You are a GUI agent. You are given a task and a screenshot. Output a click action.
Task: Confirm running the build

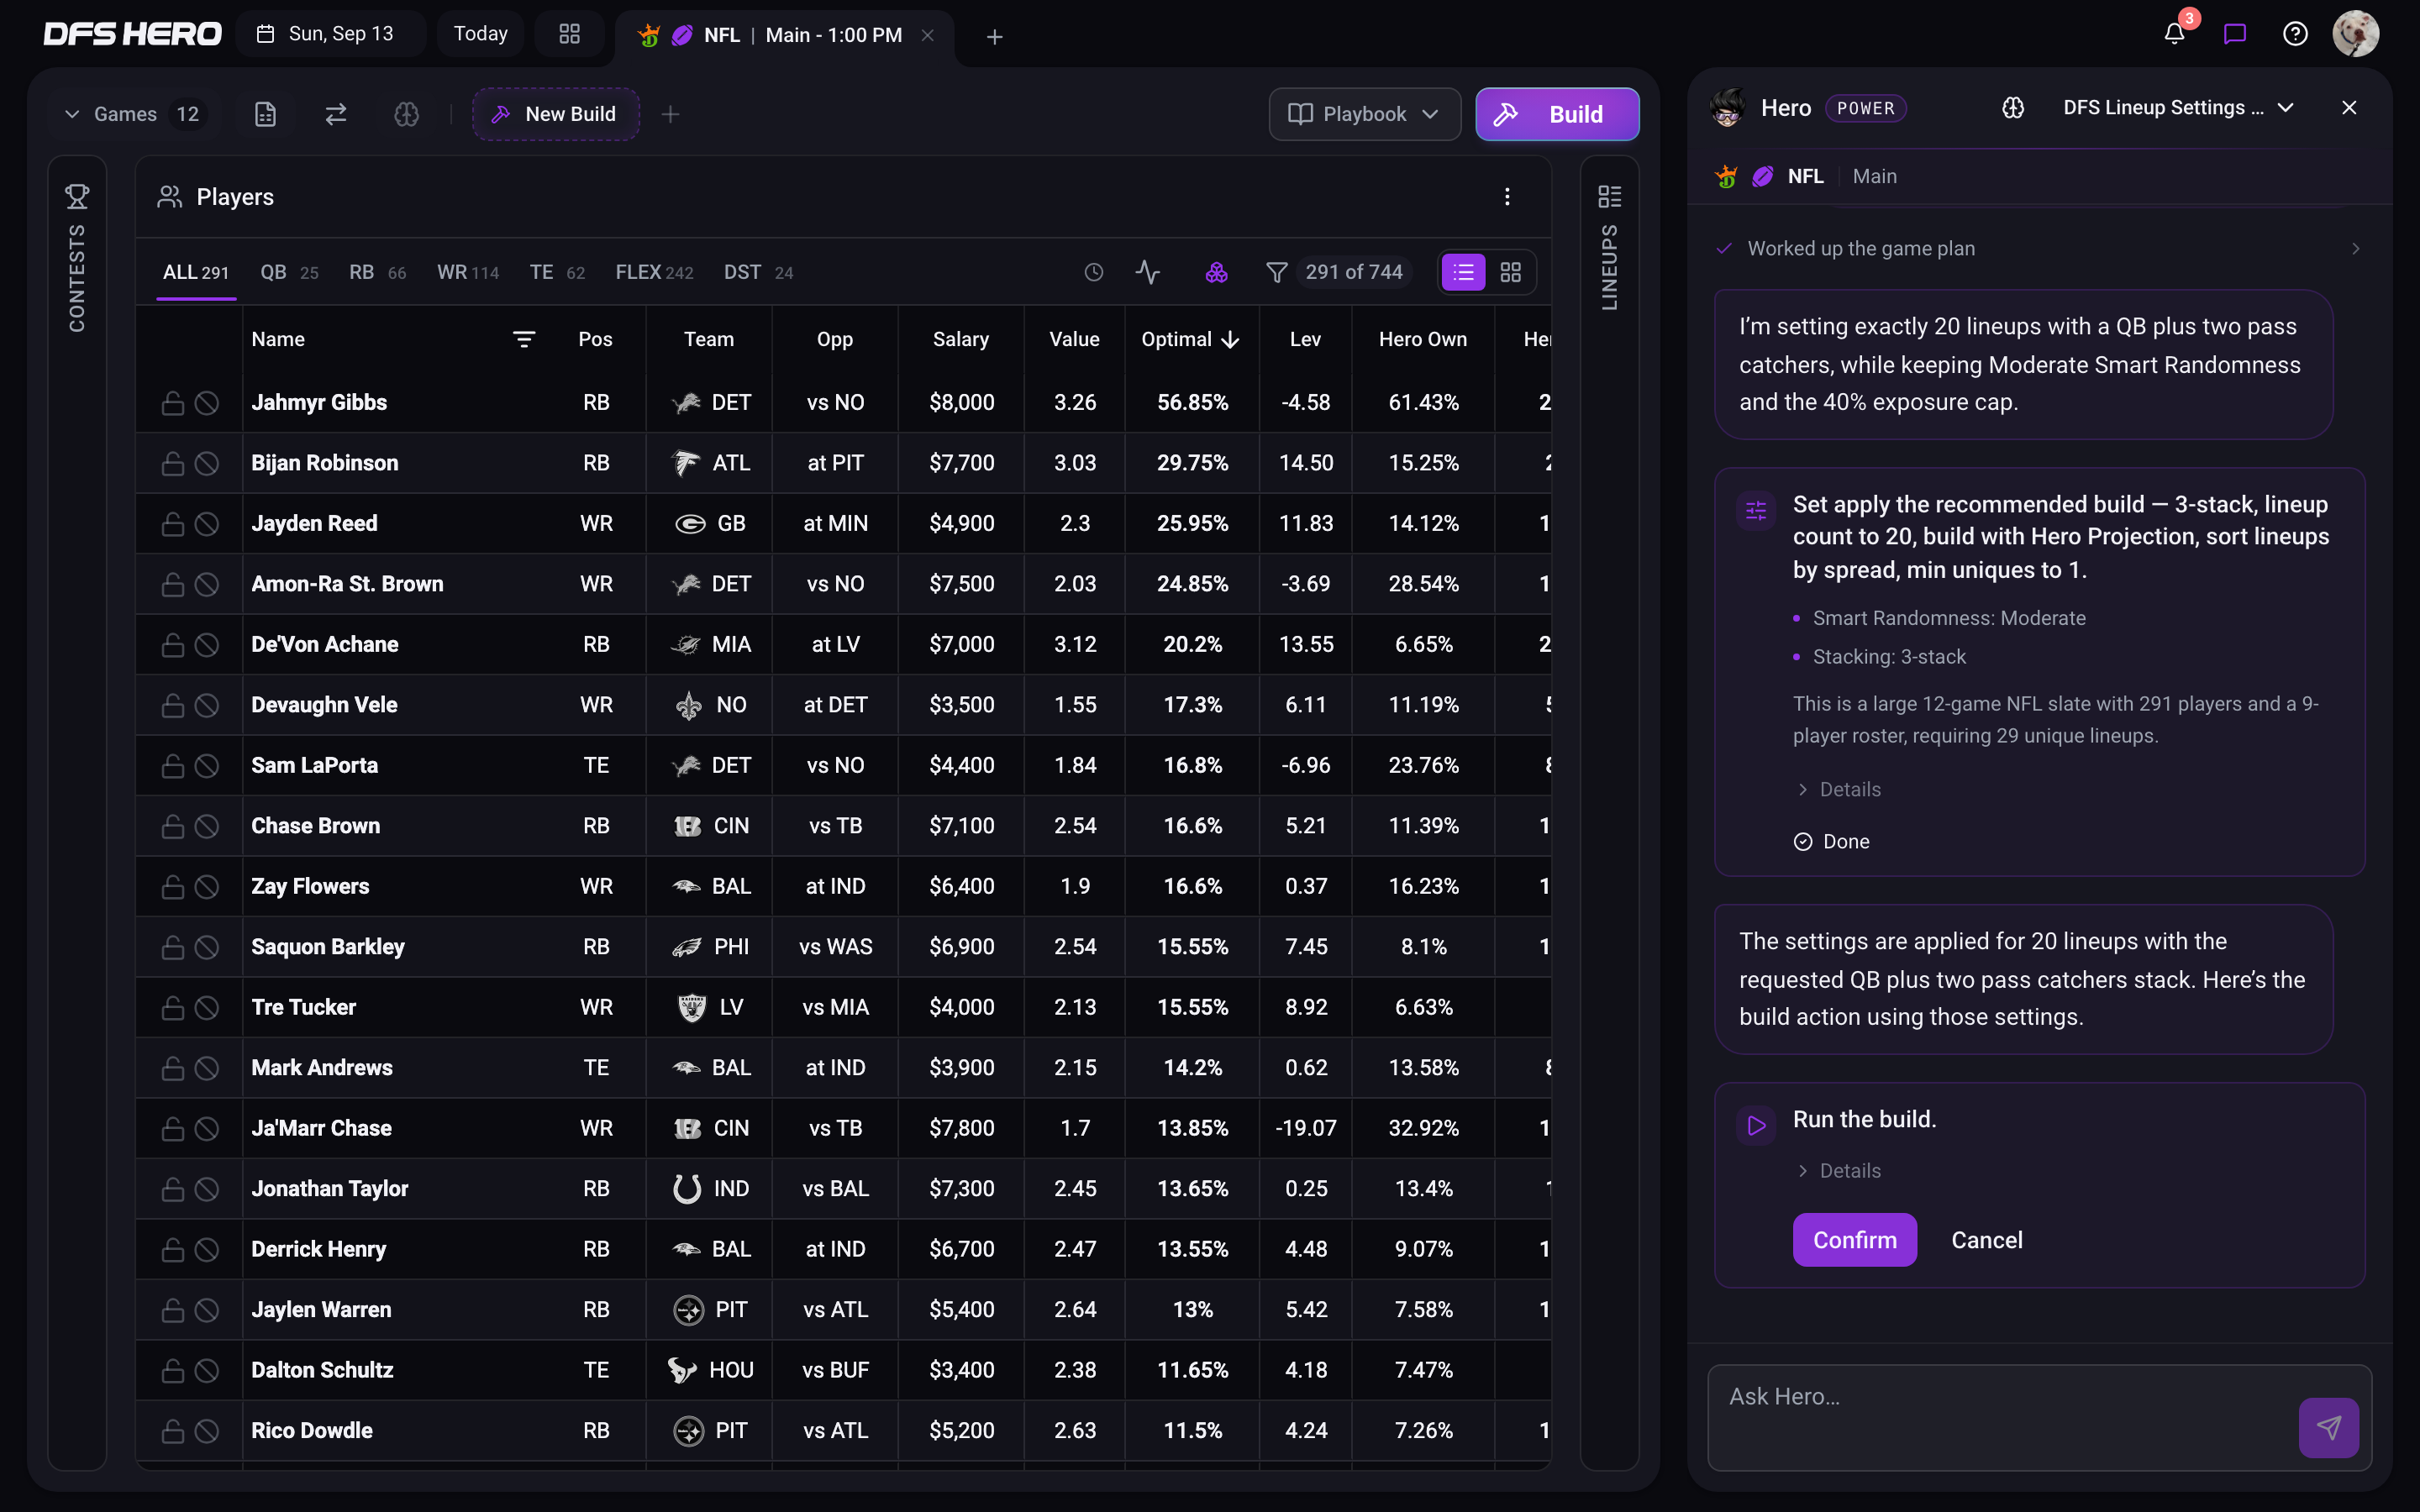point(1854,1240)
